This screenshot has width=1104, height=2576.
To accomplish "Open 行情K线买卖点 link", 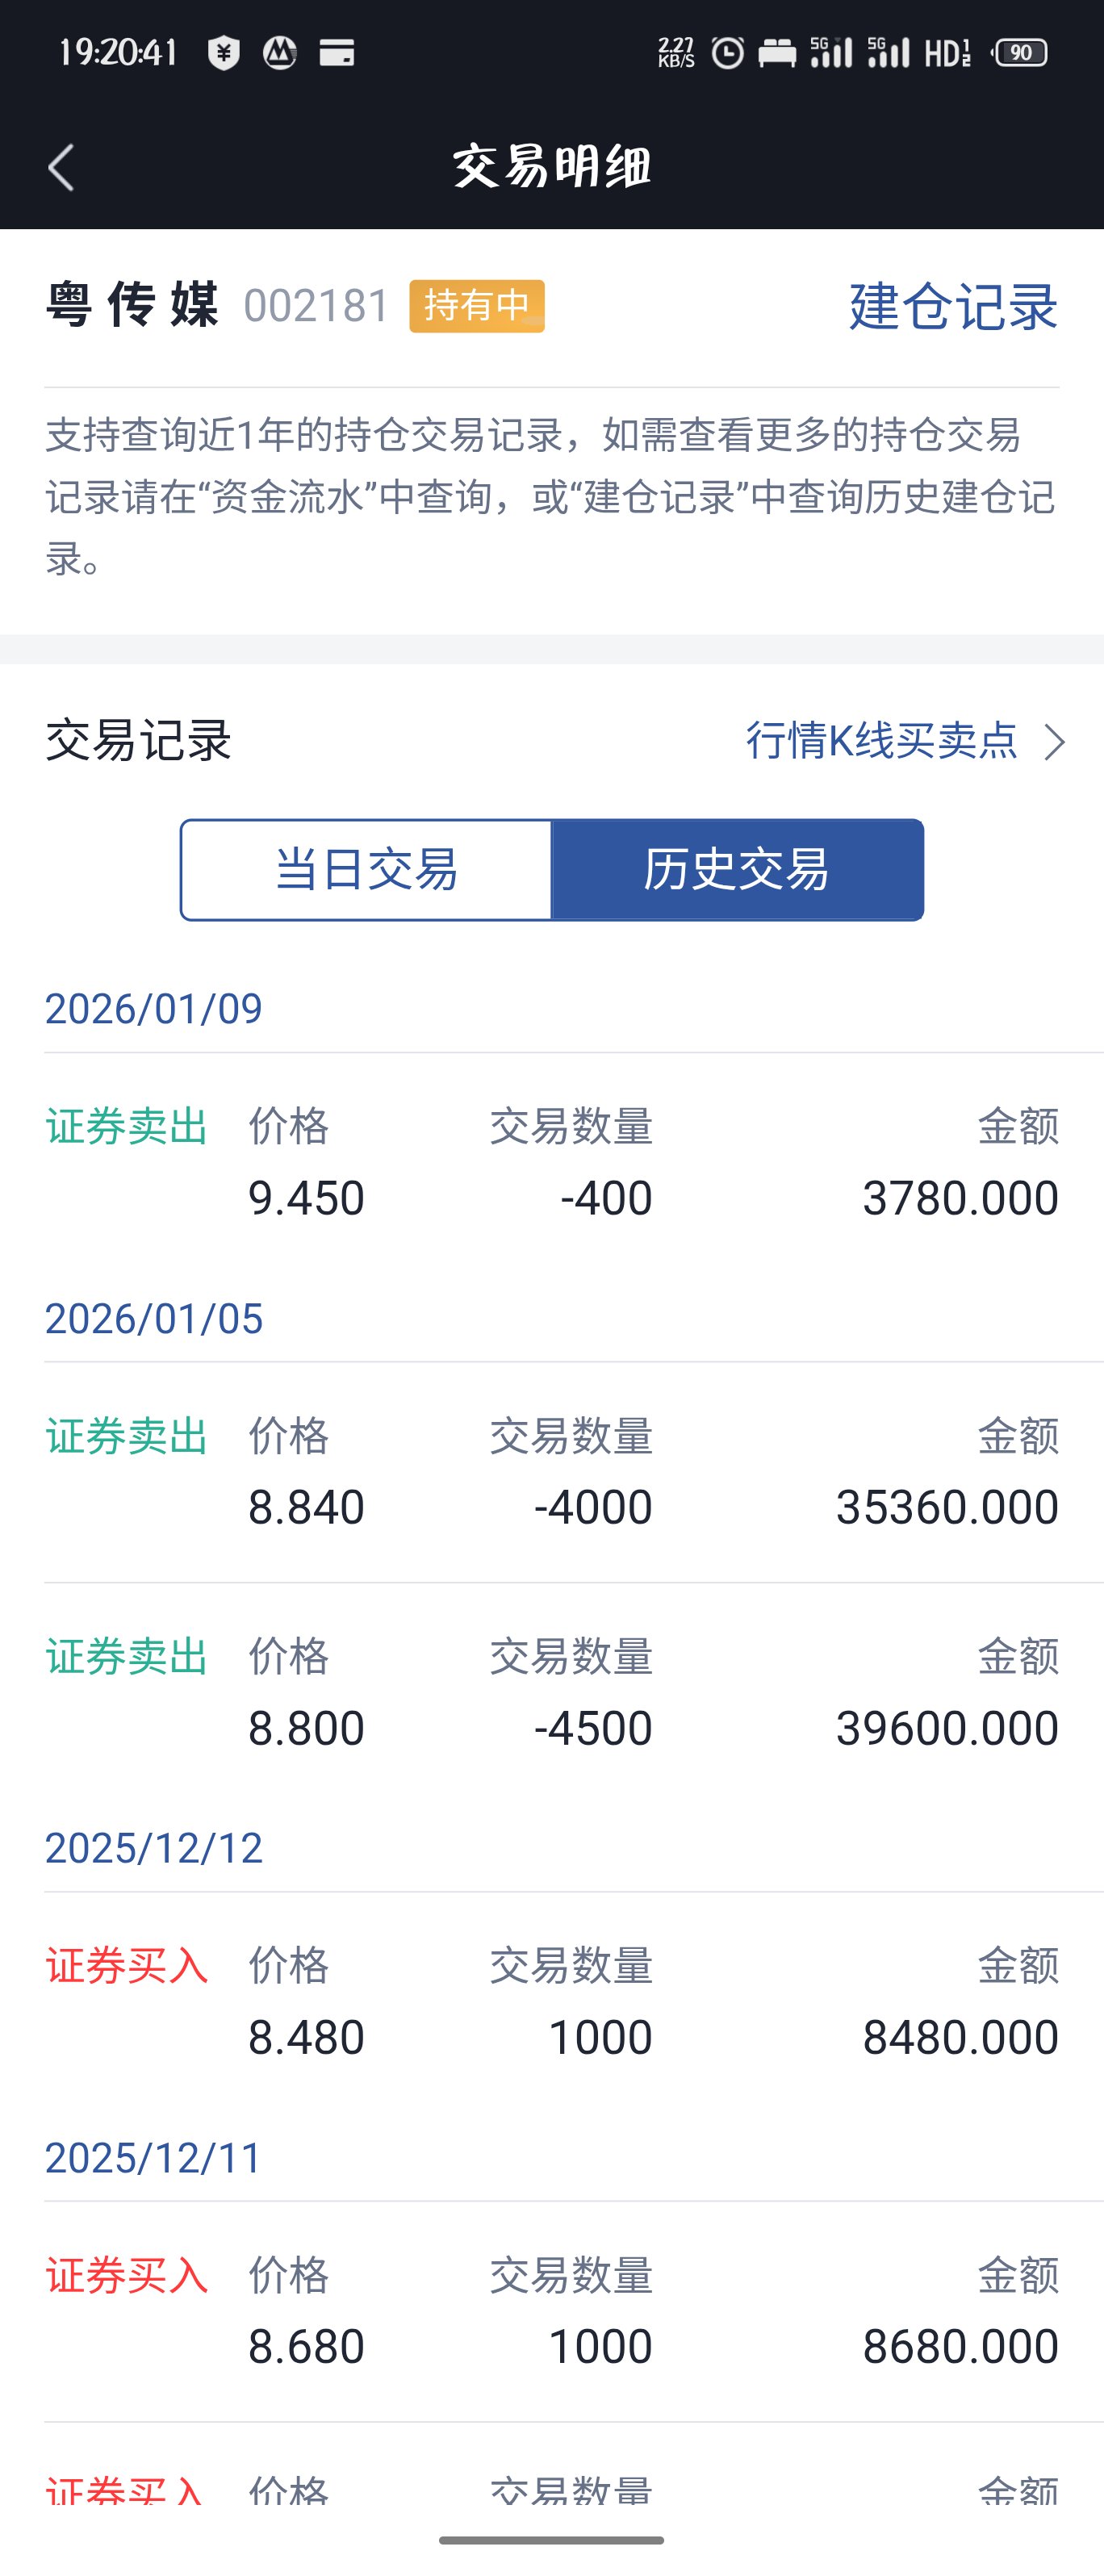I will pyautogui.click(x=881, y=741).
